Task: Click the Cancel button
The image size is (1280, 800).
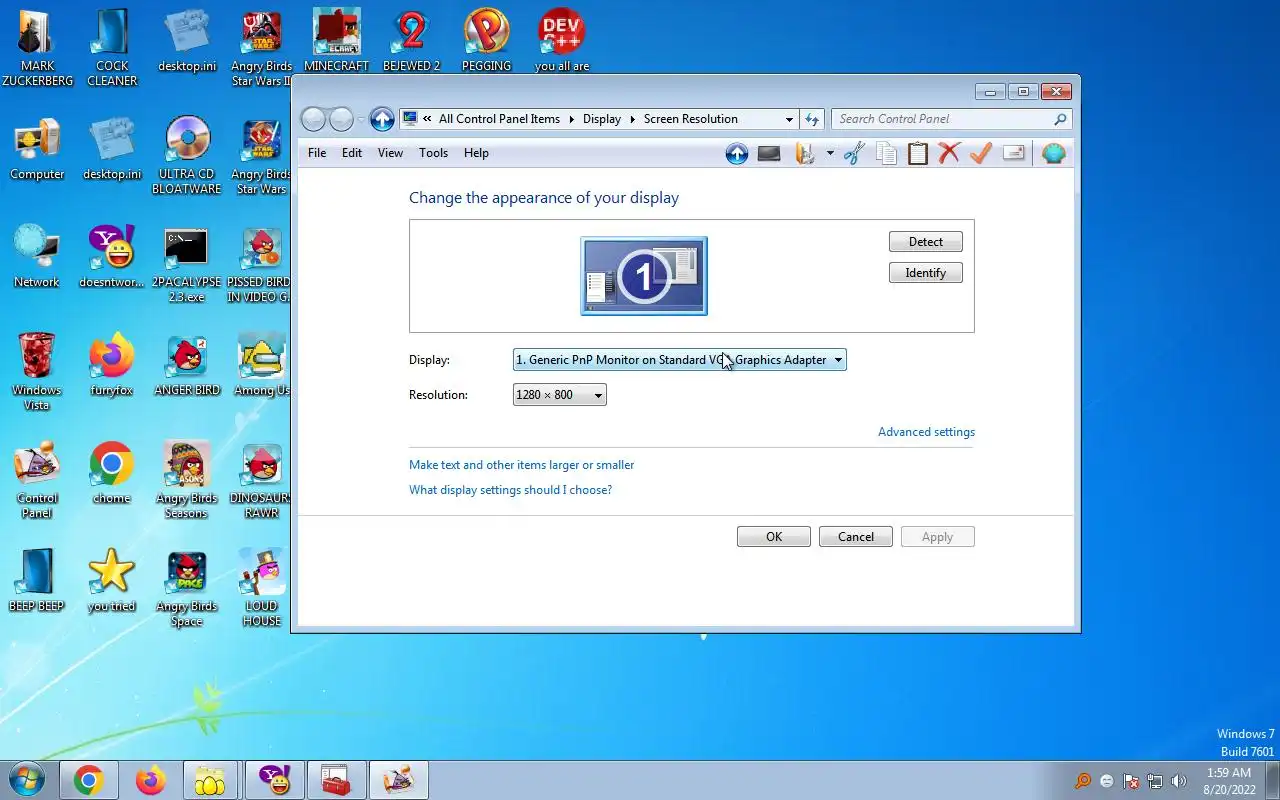Action: [856, 537]
